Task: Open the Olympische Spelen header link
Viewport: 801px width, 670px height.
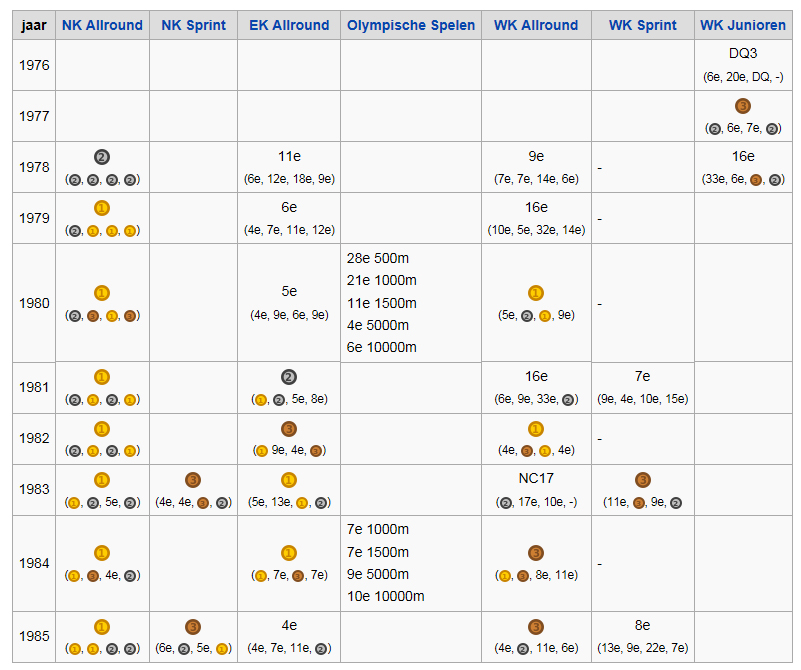Action: [411, 25]
